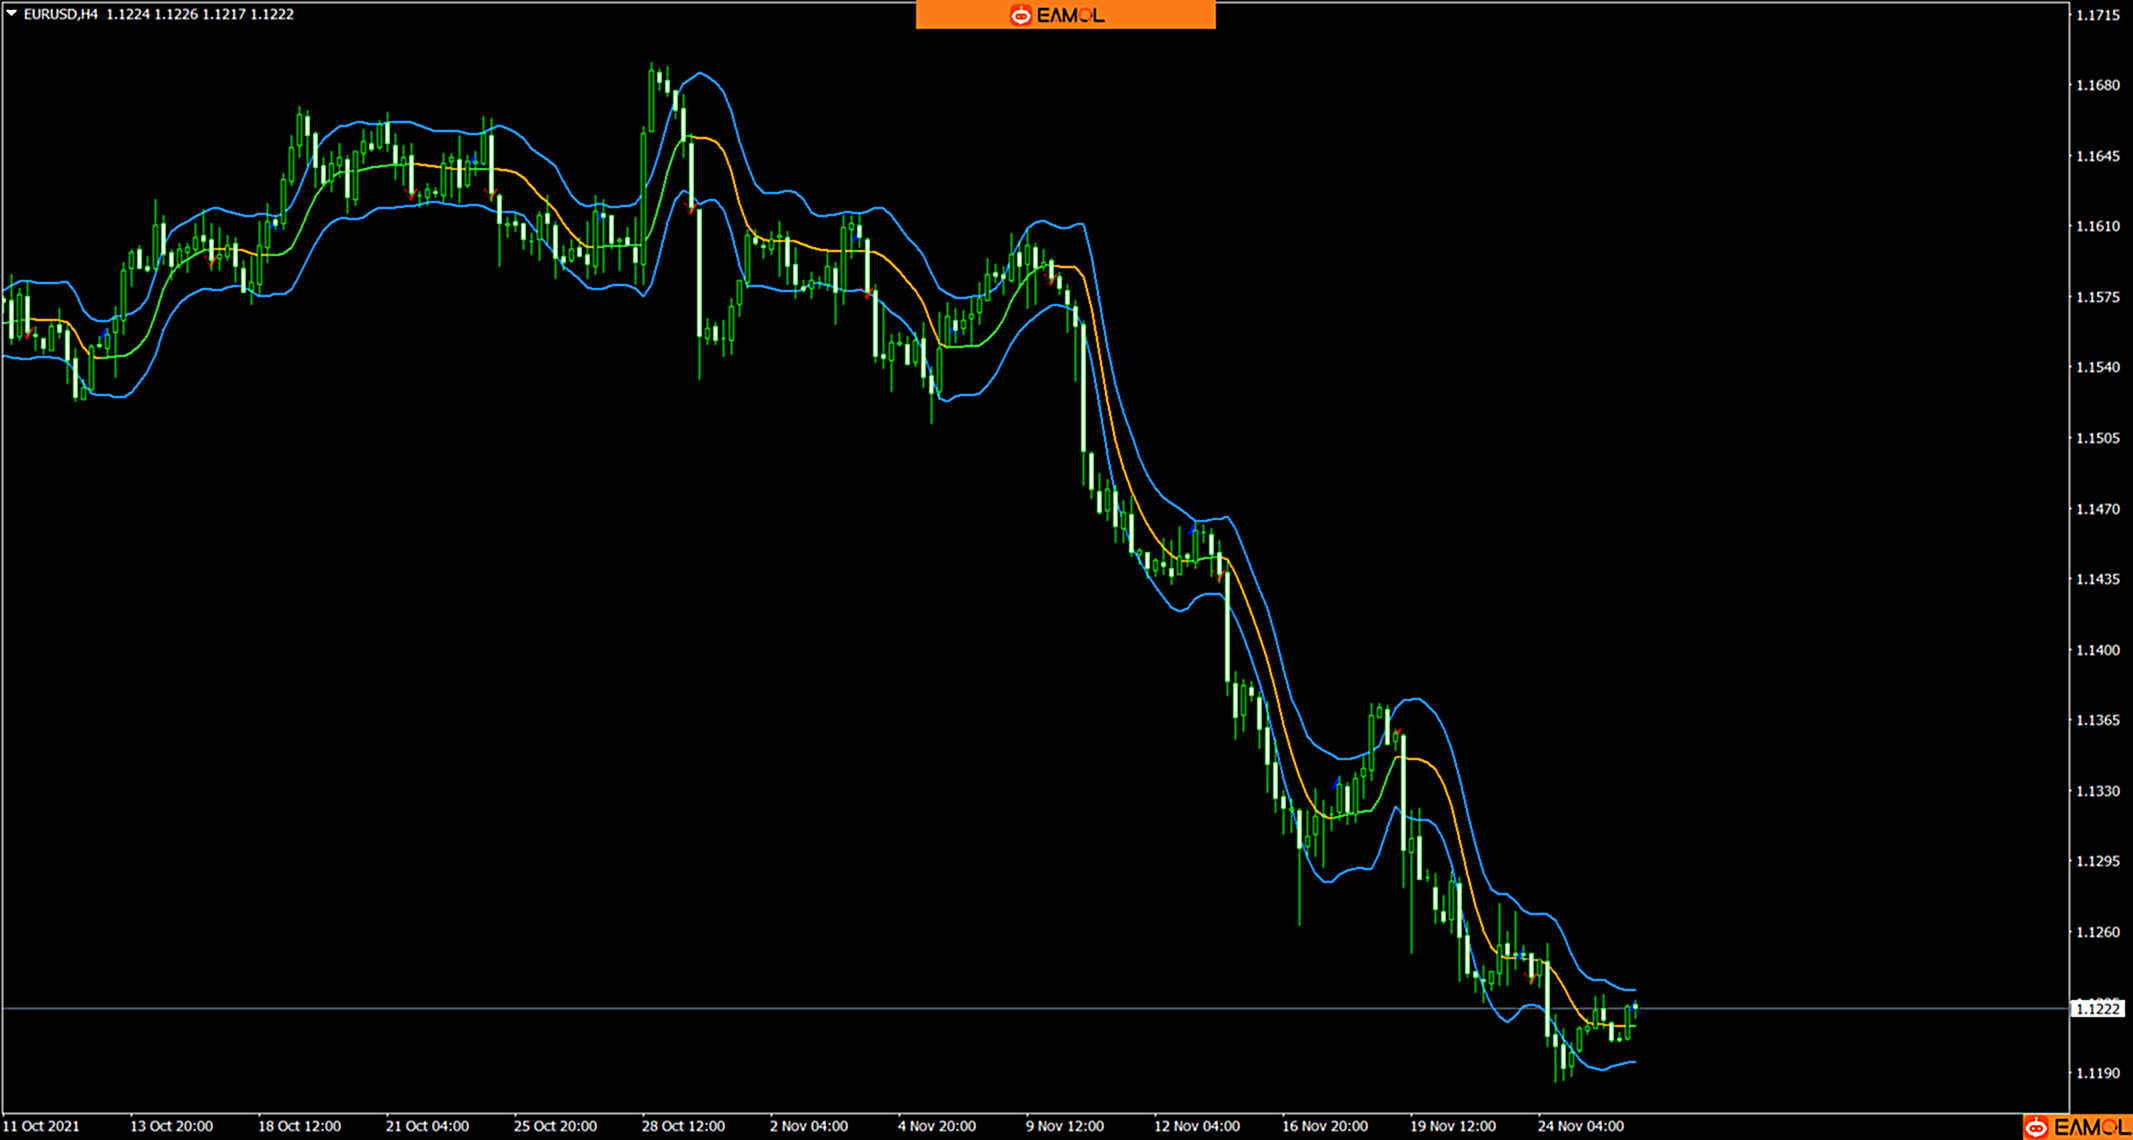Click the 1.1575 price scale label

point(2098,297)
